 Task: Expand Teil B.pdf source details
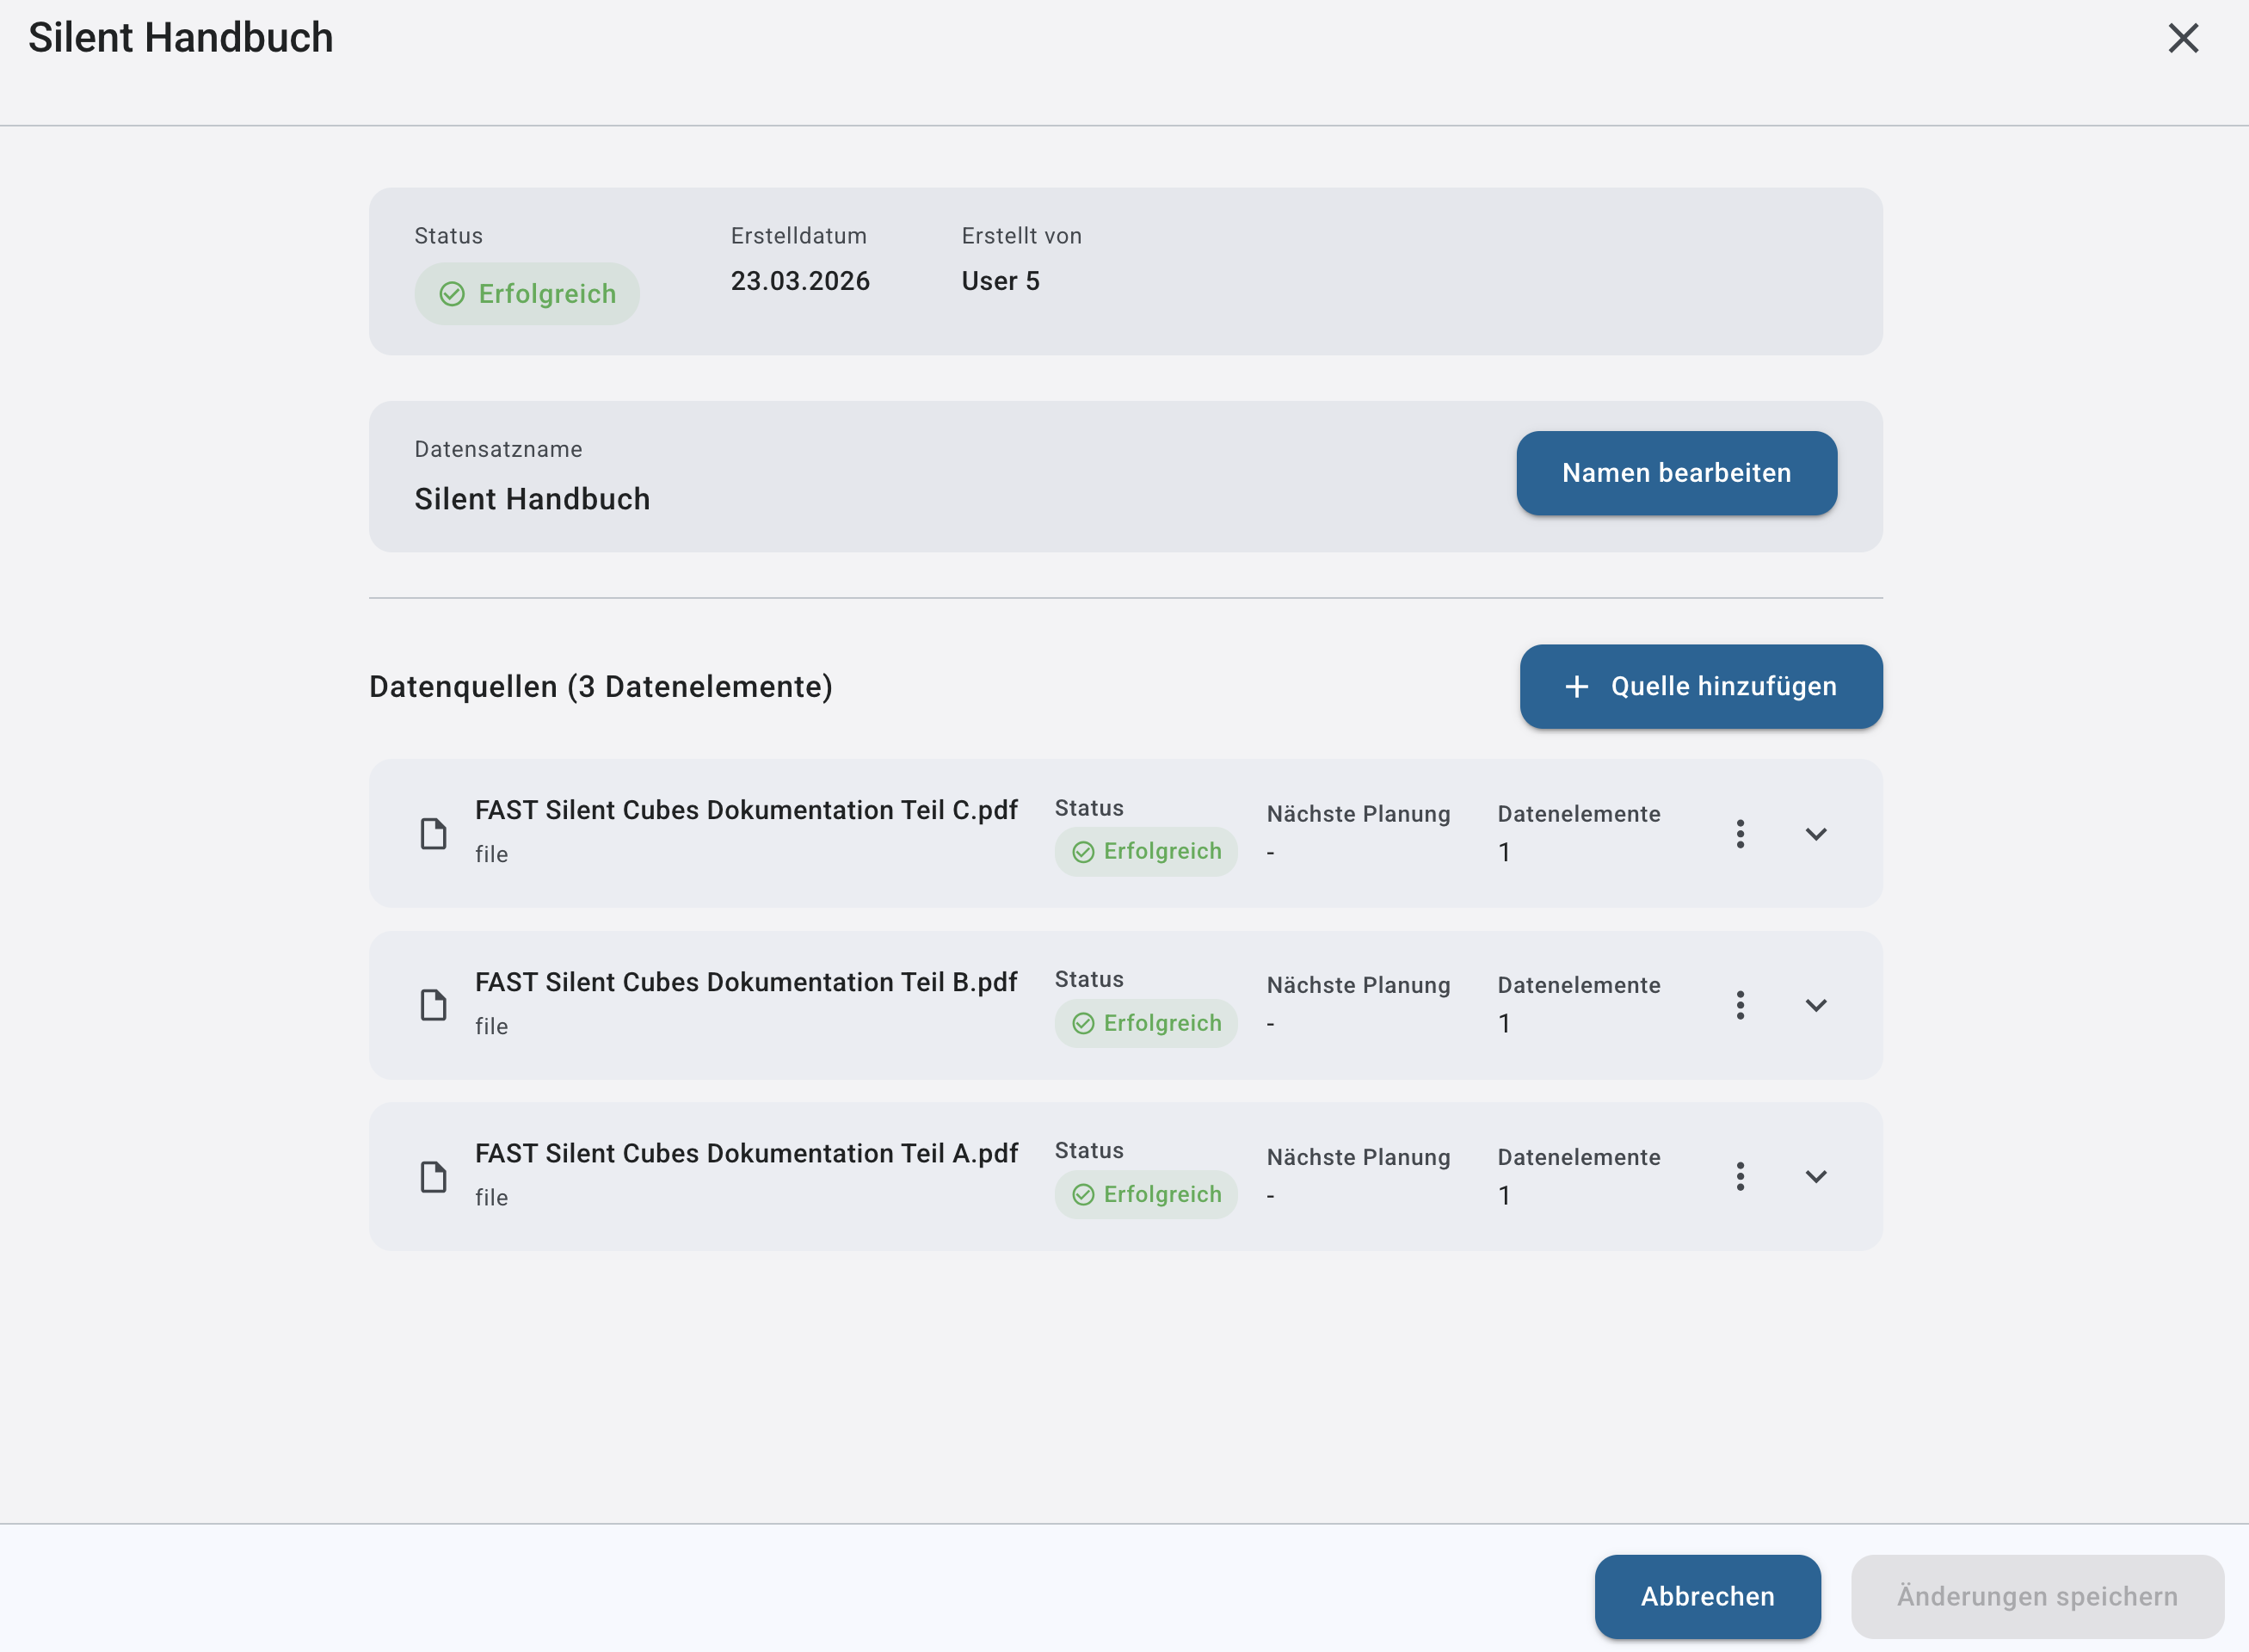tap(1816, 1005)
